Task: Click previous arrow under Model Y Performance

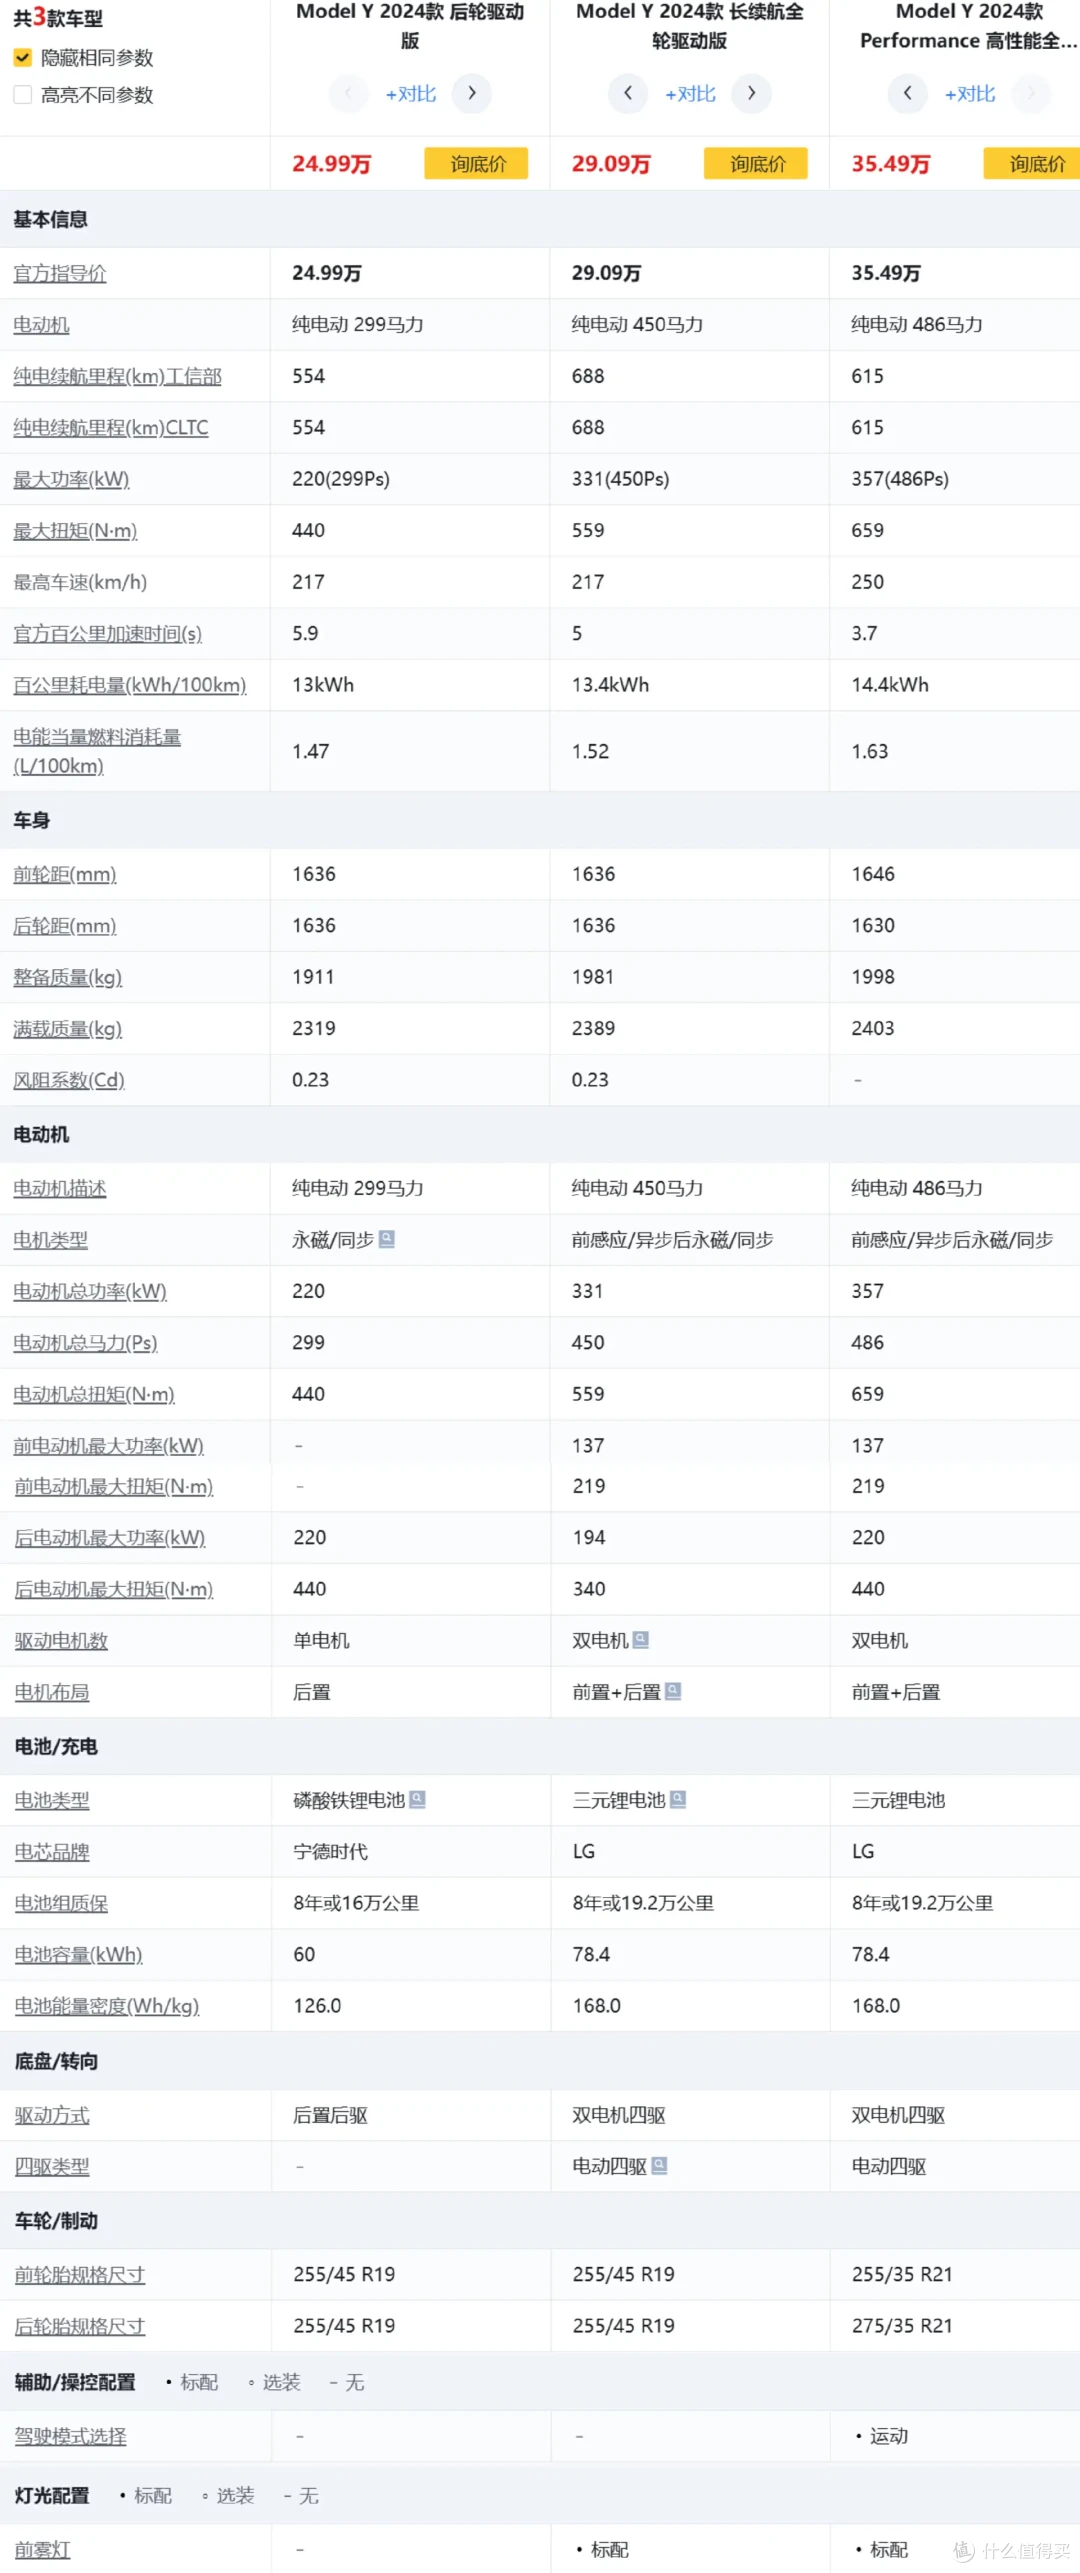Action: 907,93
